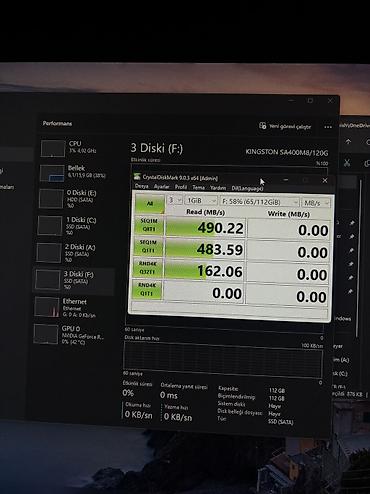
Task: Click the Ortalama yanıt süresi 0 ms value
Action: (169, 395)
